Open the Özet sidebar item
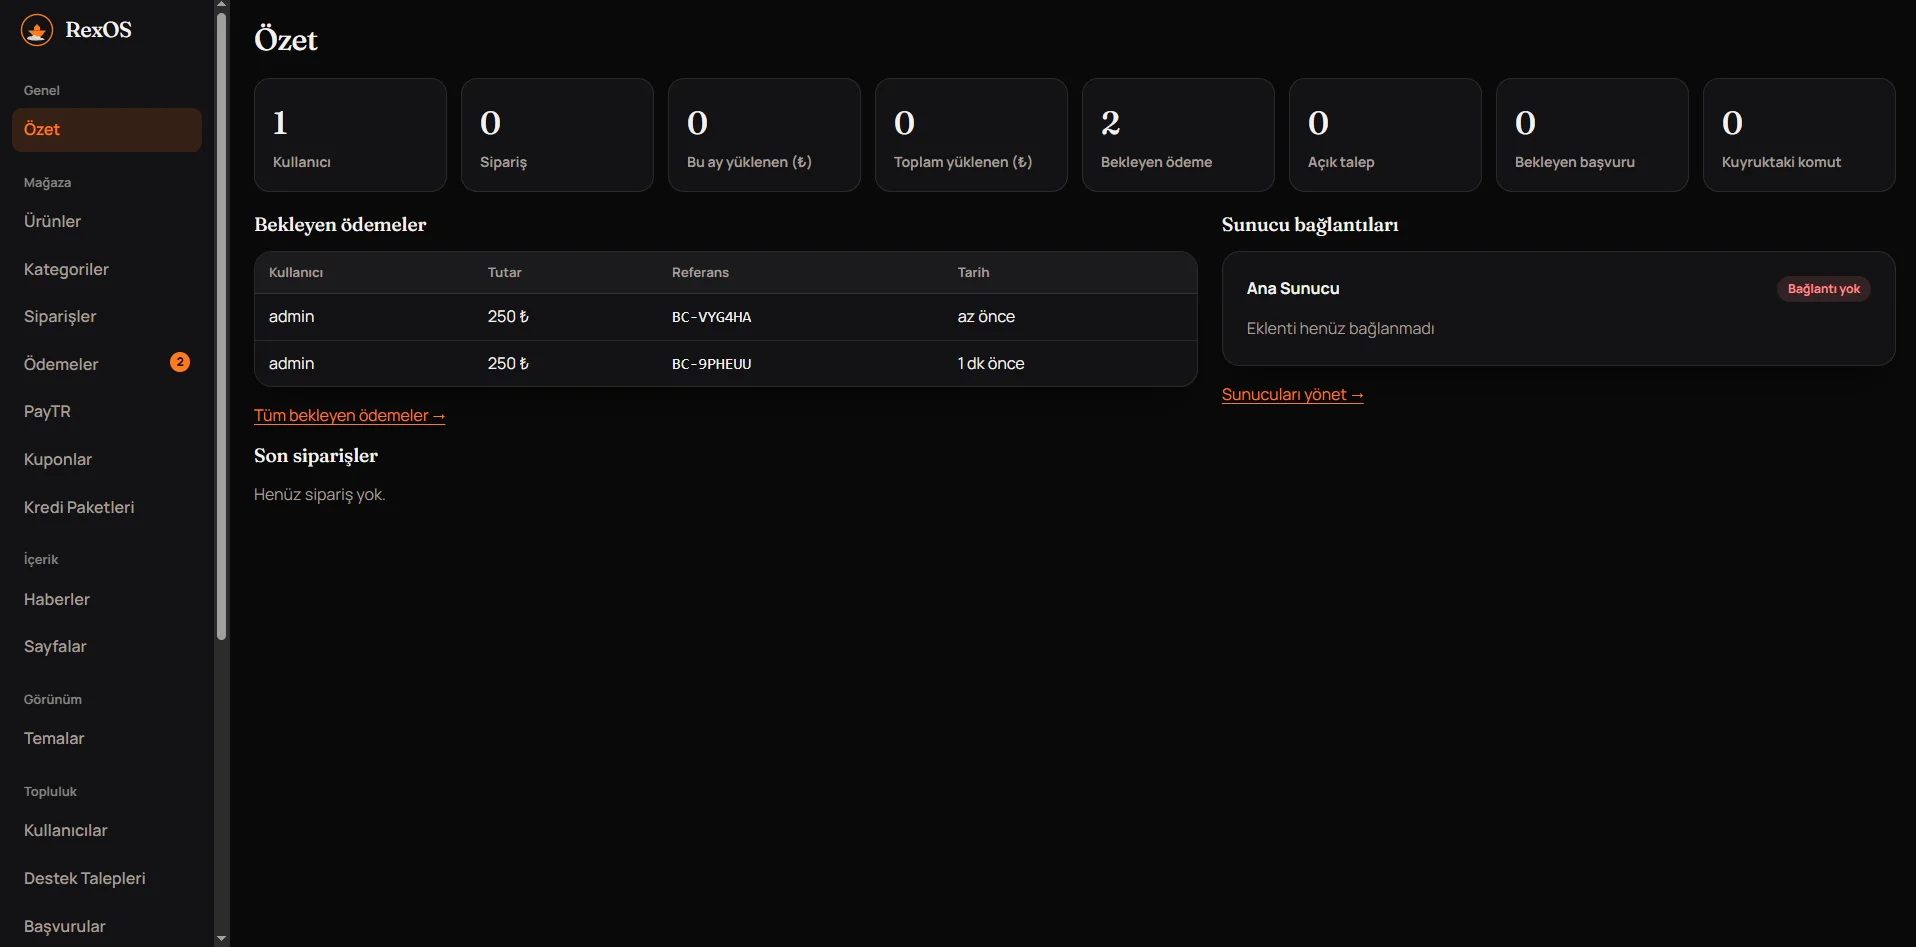The height and width of the screenshot is (947, 1916). (107, 130)
